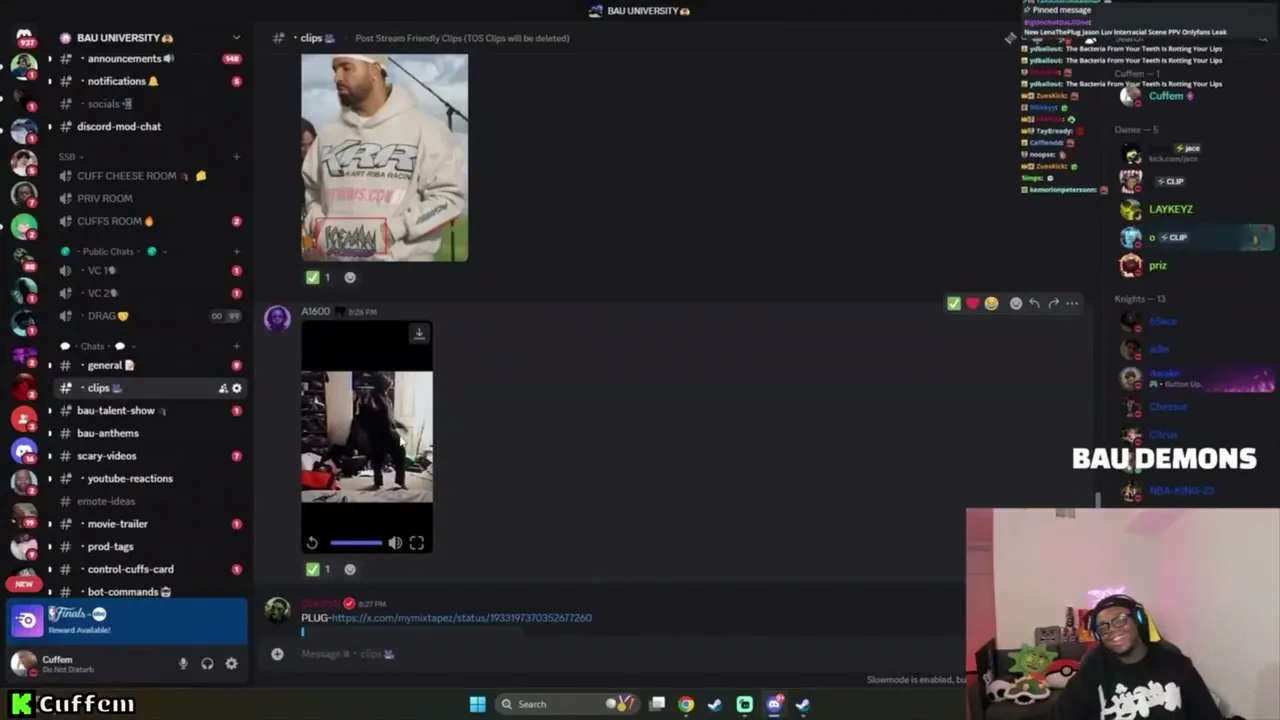Expand BAU UNIVERSITY server dropdown menu
The height and width of the screenshot is (720, 1280).
click(236, 38)
